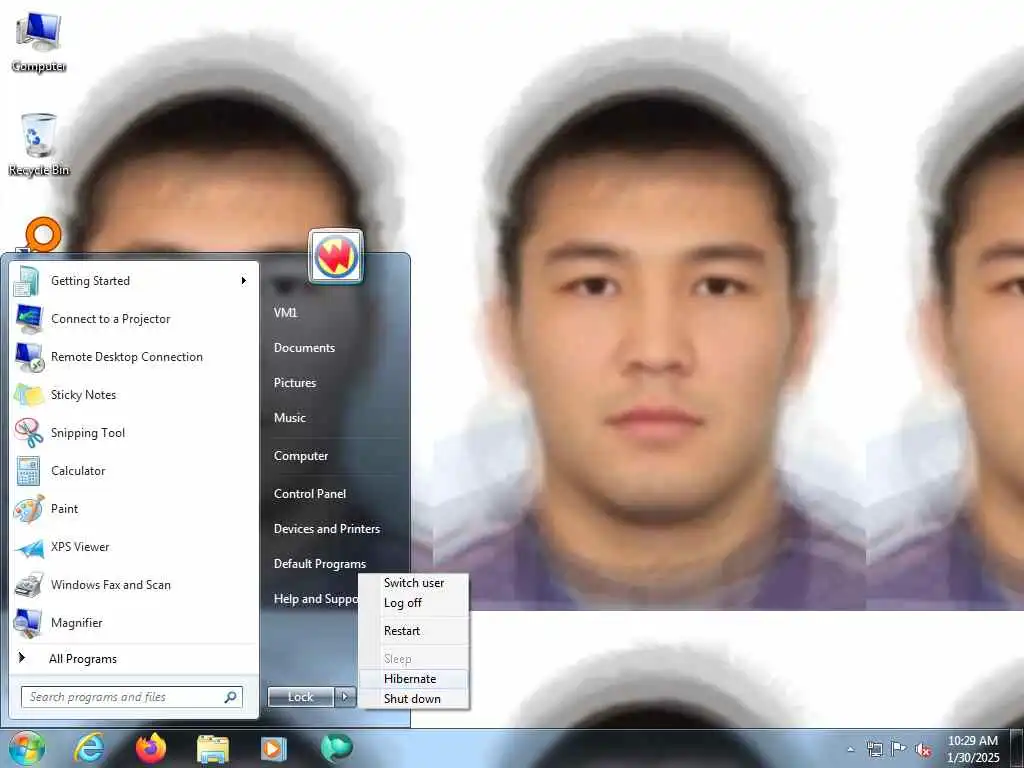Open Default Programs
Viewport: 1024px width, 768px height.
319,564
